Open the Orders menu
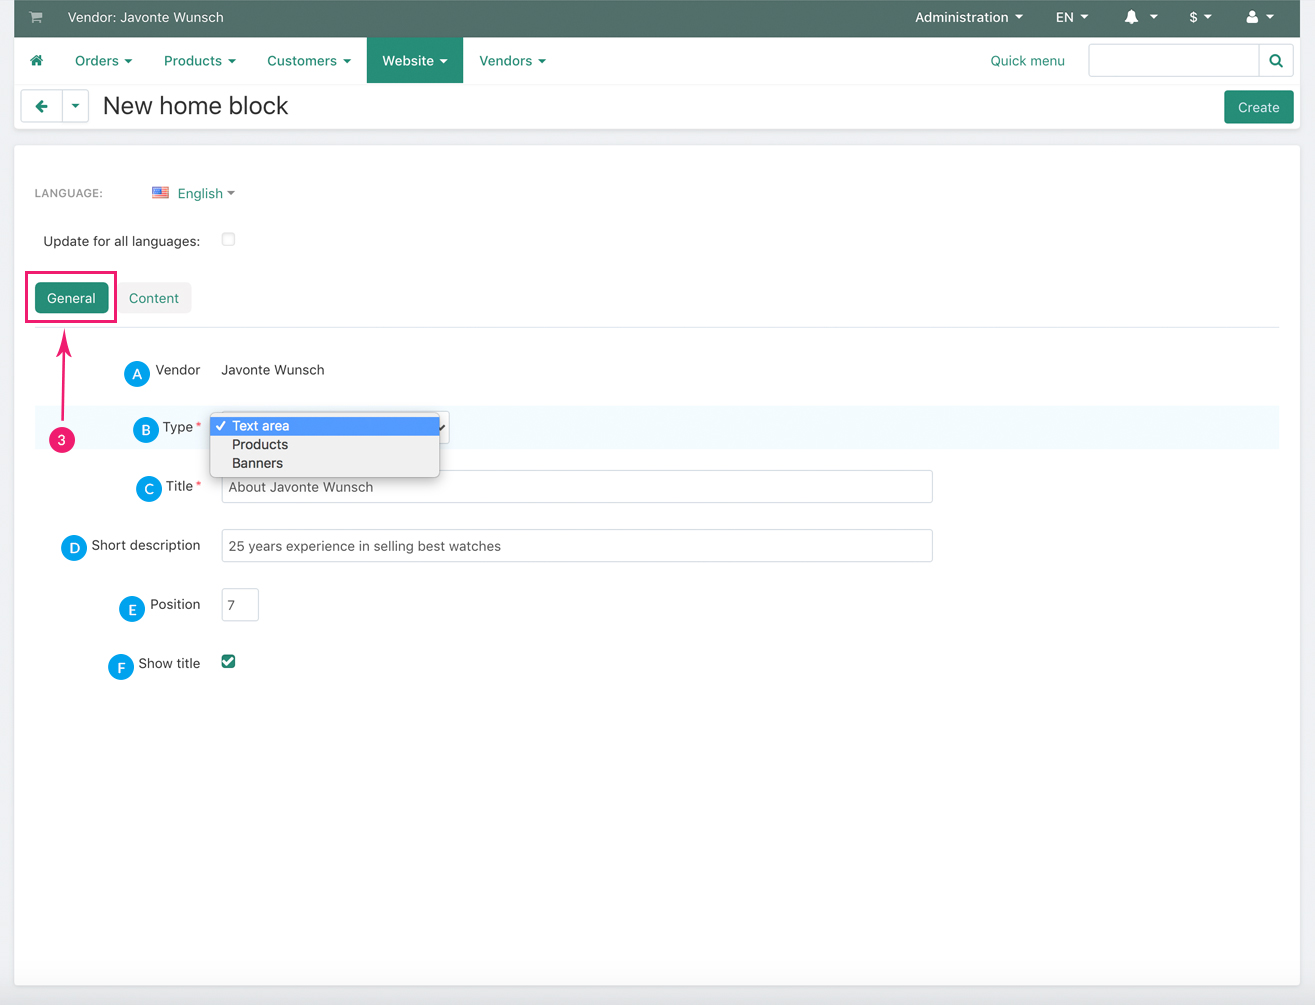 (103, 61)
